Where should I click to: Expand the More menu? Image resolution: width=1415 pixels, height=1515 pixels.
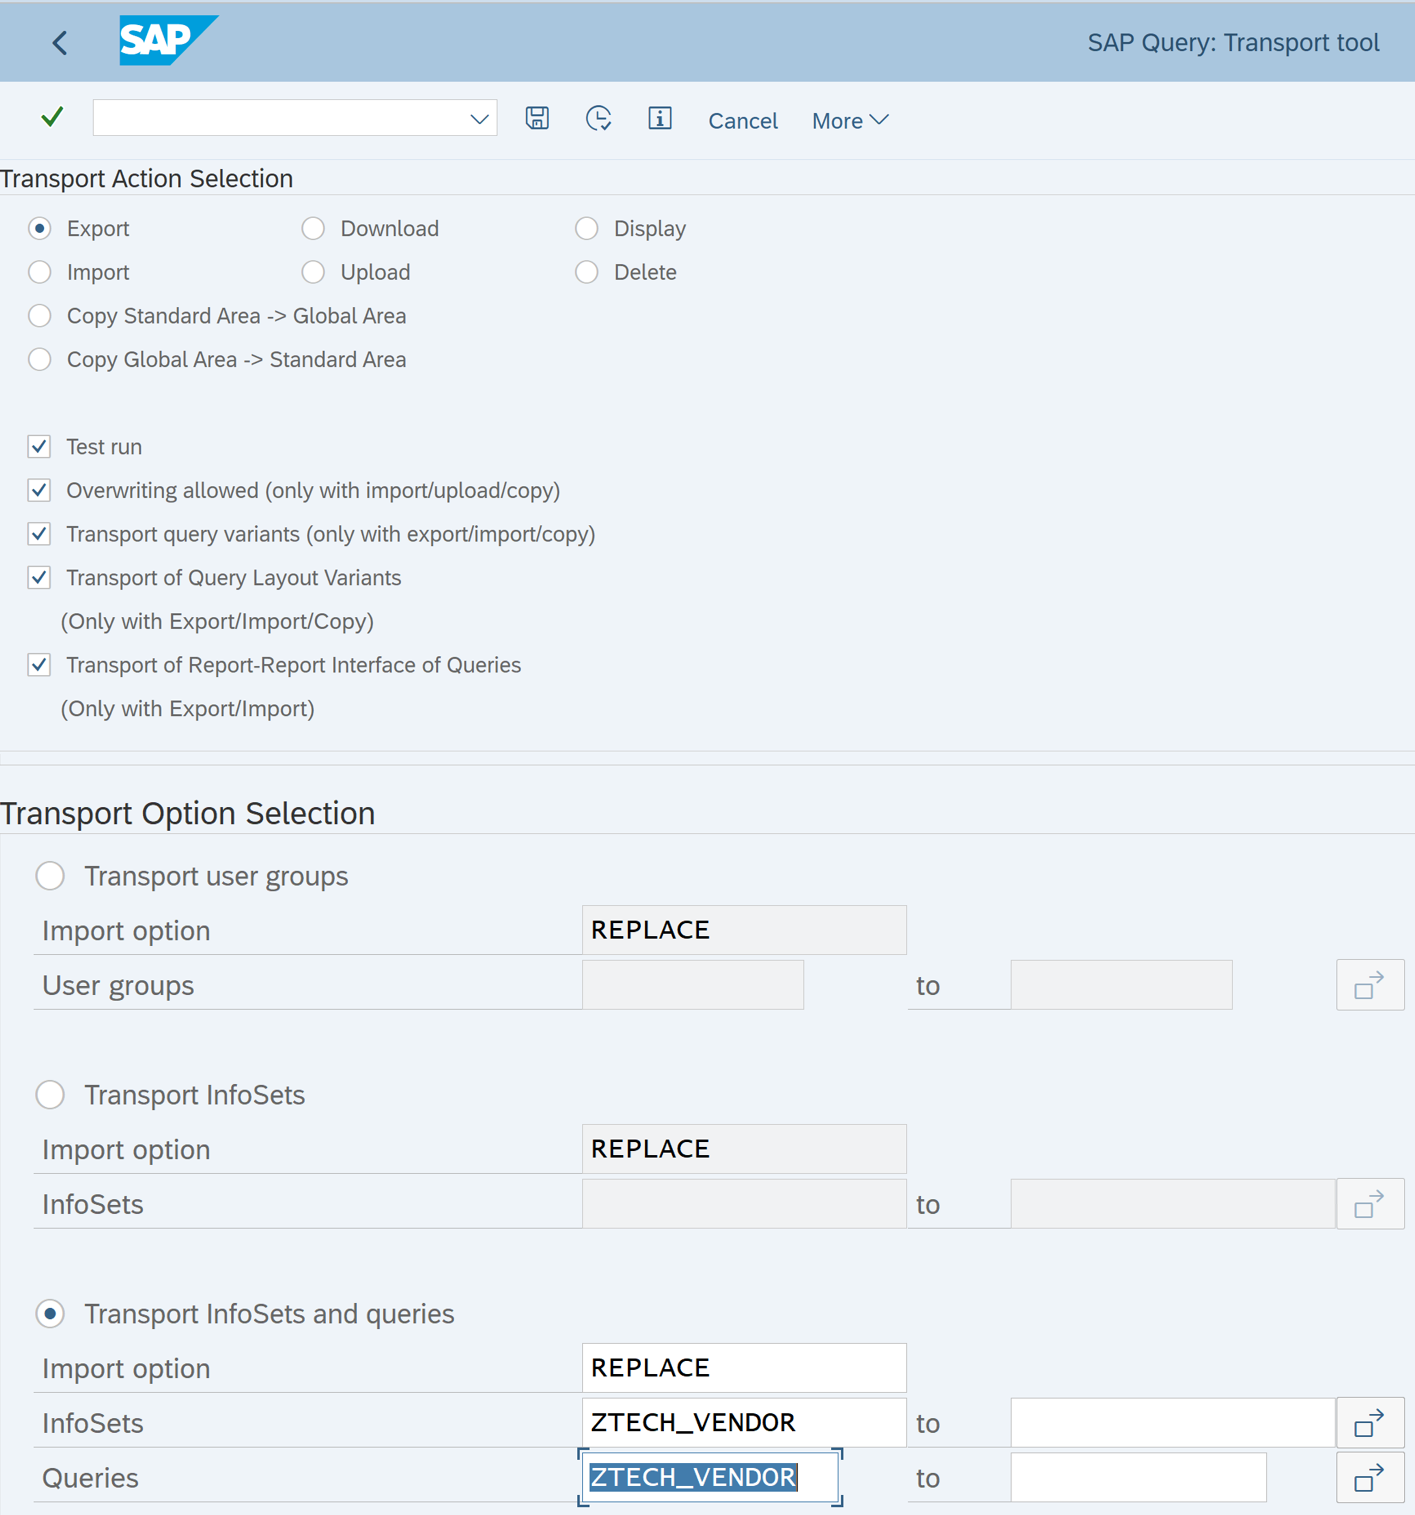click(x=849, y=121)
